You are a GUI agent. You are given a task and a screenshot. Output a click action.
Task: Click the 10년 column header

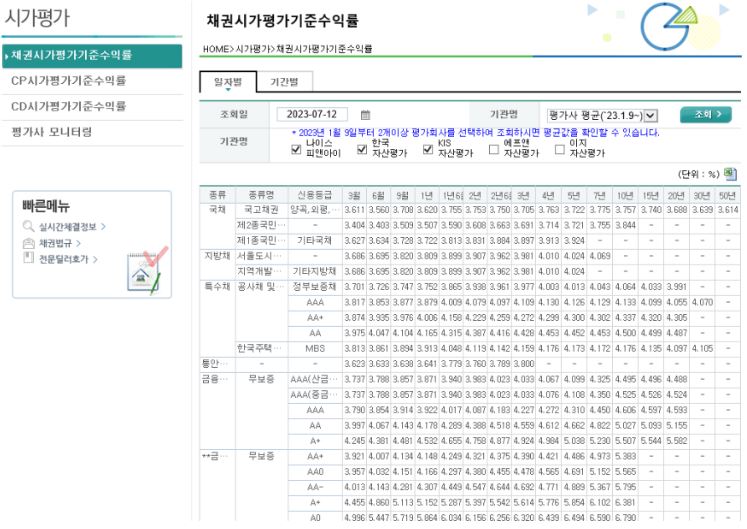pos(625,195)
